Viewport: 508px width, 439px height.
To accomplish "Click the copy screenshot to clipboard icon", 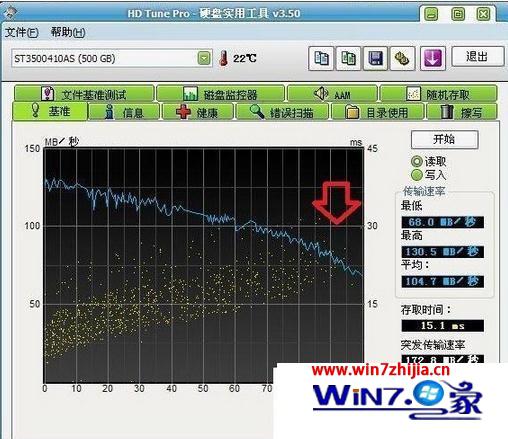I will (x=348, y=59).
